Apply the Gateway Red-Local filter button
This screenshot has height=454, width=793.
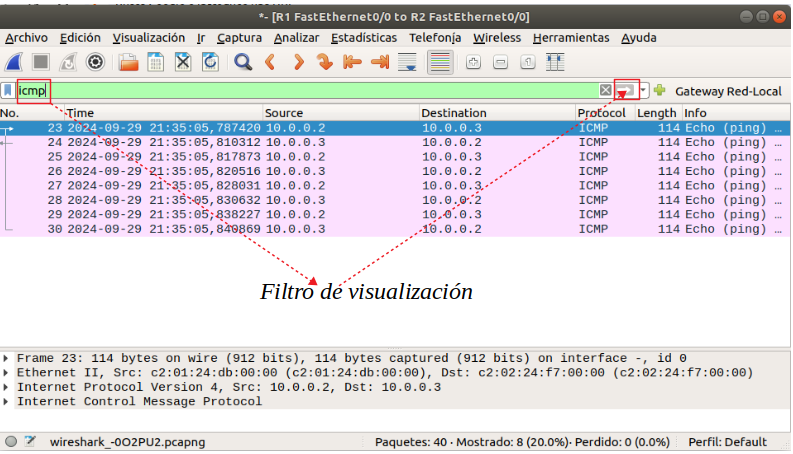click(x=728, y=92)
